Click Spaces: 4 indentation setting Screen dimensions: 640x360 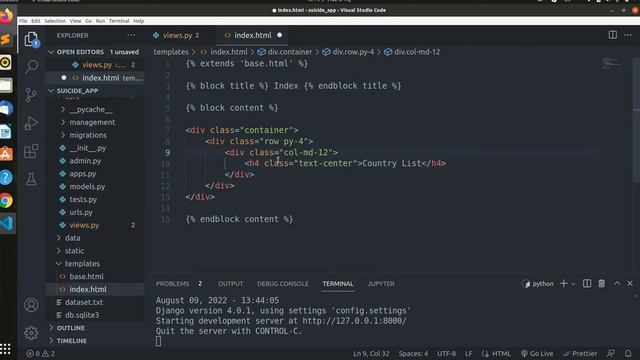[413, 353]
